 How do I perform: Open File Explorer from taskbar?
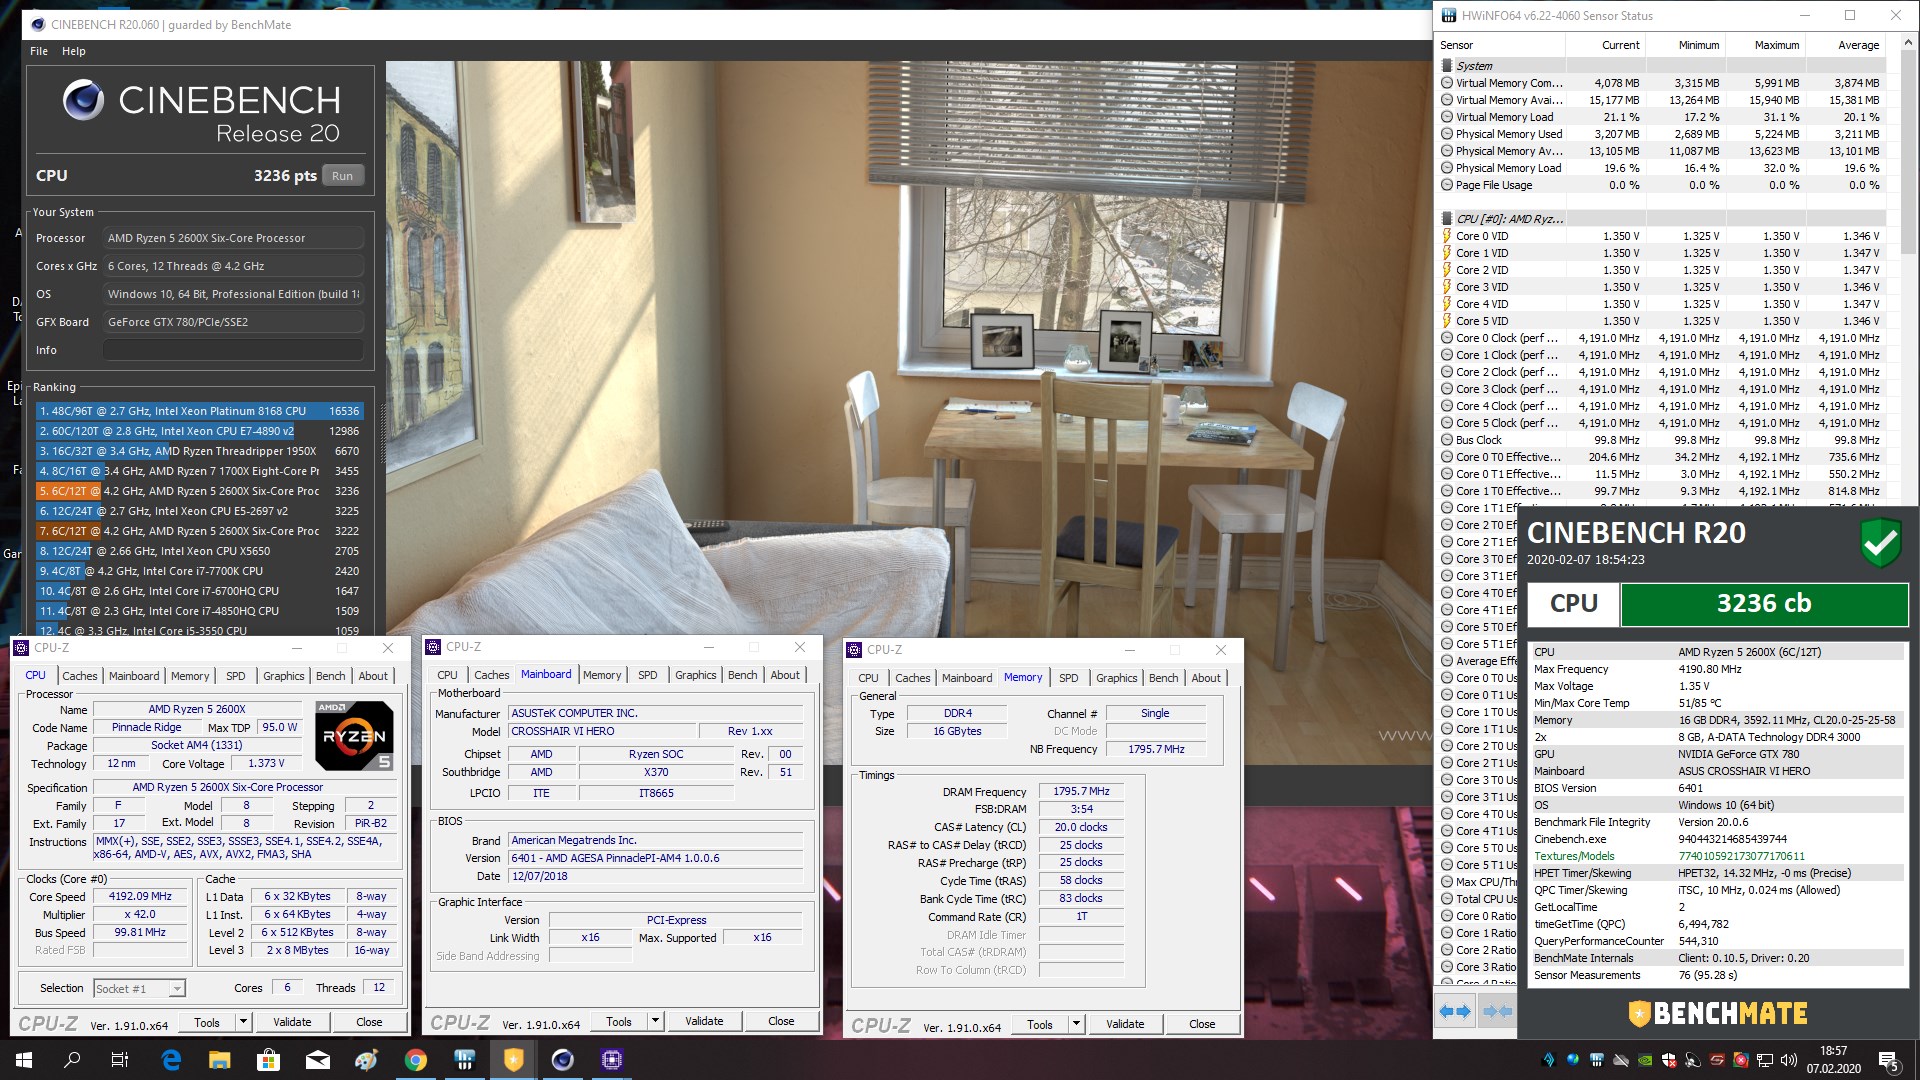point(220,1060)
